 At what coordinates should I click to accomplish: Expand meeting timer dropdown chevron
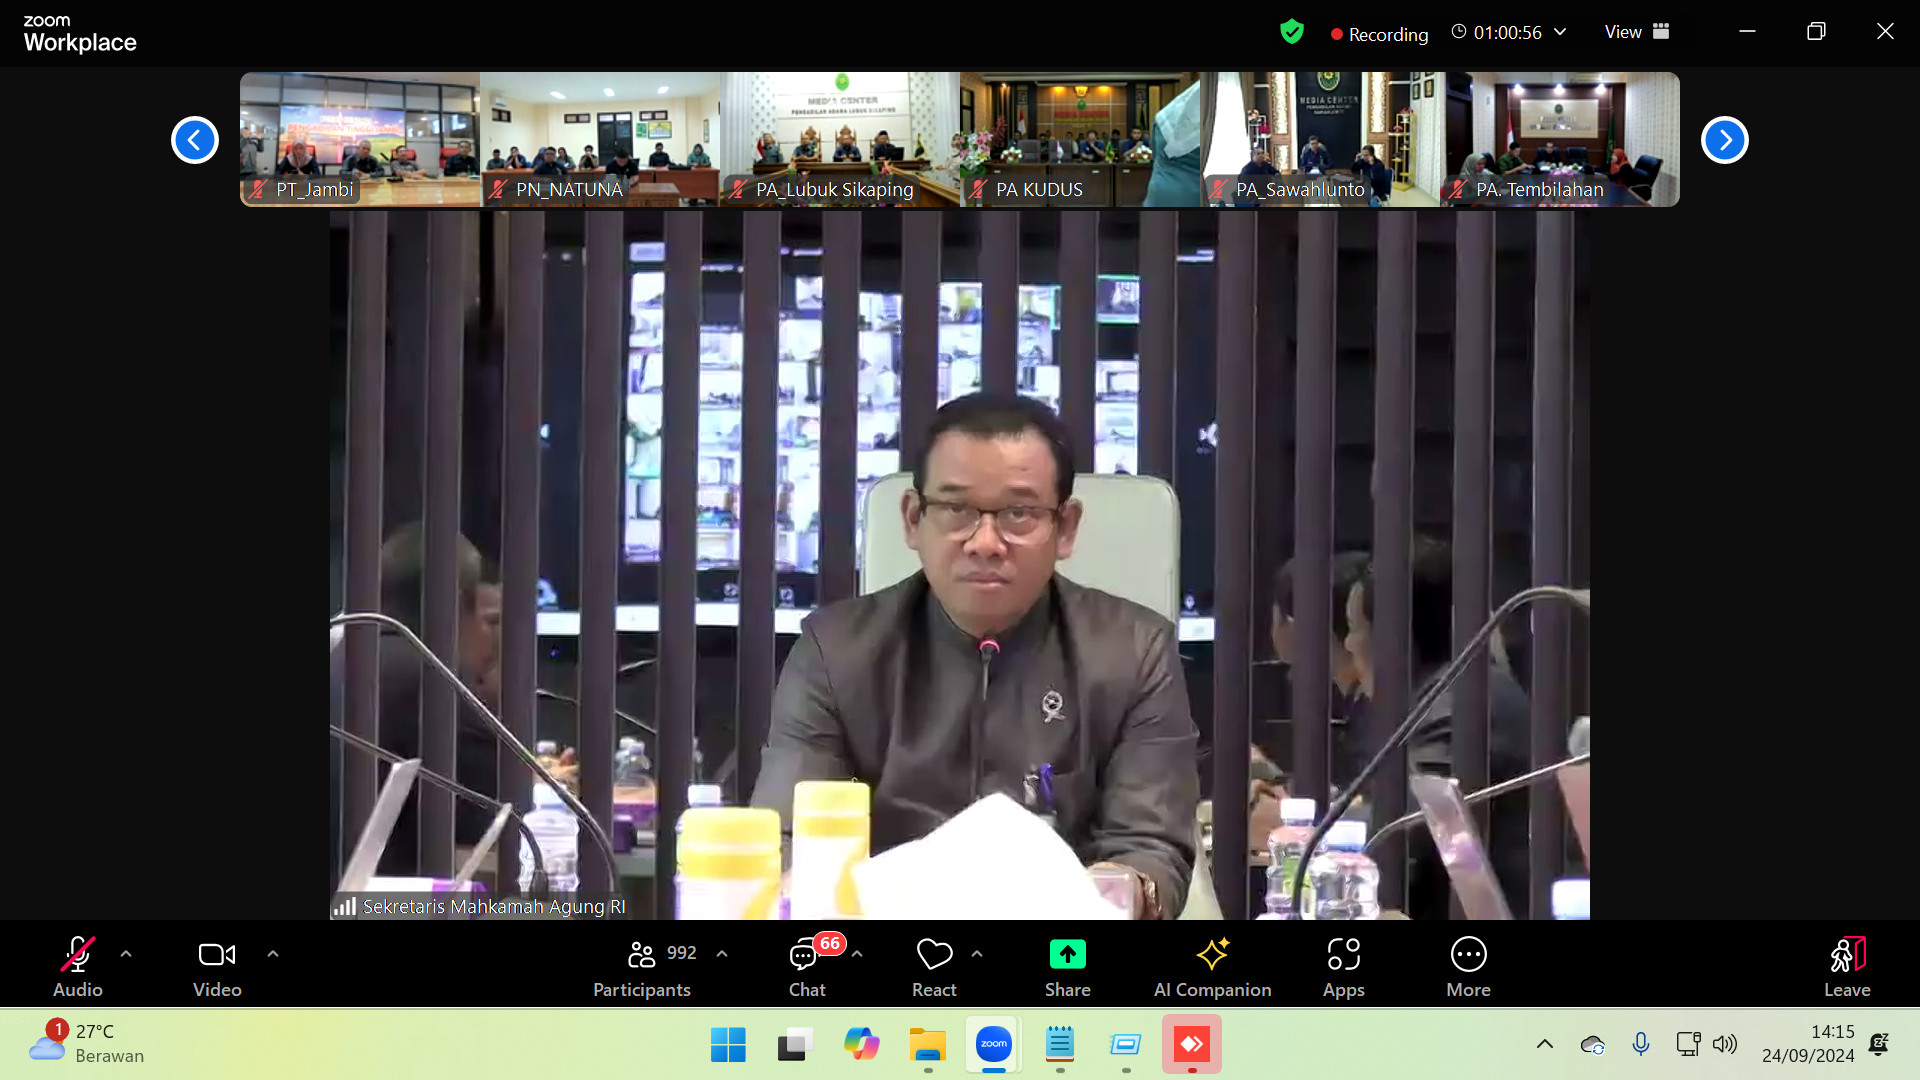point(1560,32)
